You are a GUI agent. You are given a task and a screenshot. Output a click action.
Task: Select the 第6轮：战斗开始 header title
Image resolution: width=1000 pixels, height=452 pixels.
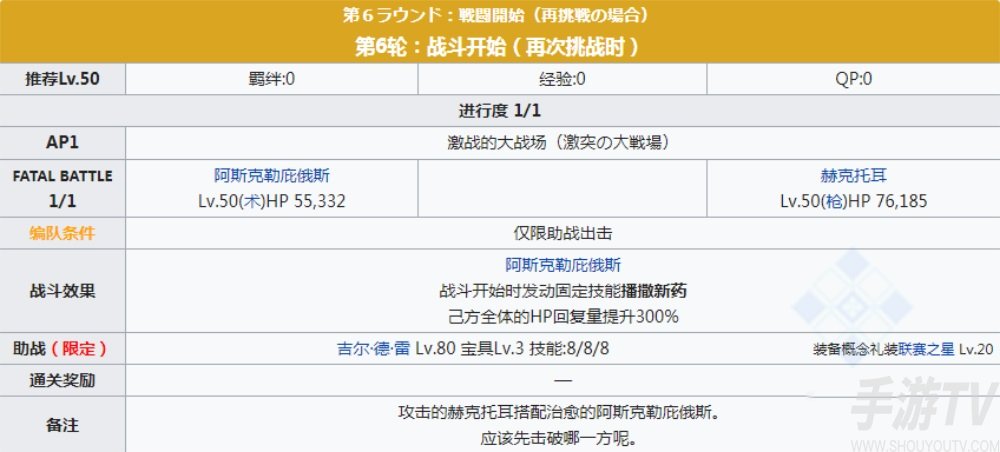pos(496,47)
